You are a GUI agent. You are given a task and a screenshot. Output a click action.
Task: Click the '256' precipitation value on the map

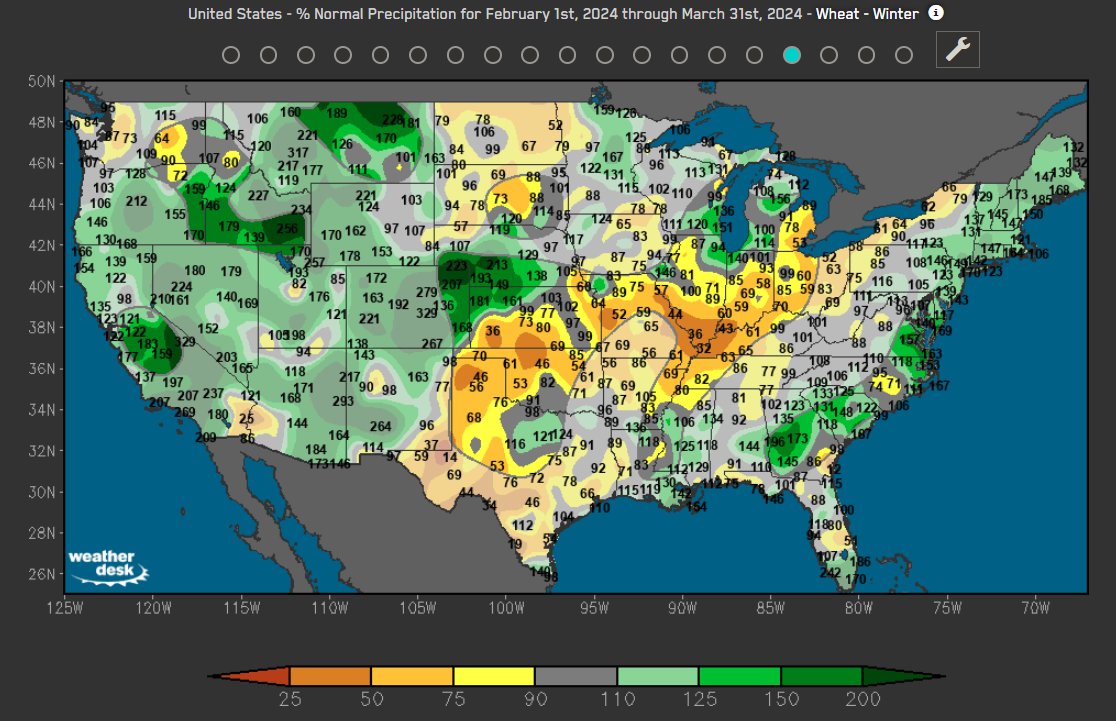287,228
